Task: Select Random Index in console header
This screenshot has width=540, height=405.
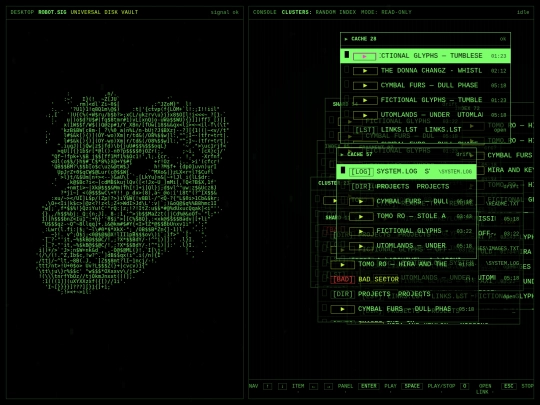Action: pos(336,12)
